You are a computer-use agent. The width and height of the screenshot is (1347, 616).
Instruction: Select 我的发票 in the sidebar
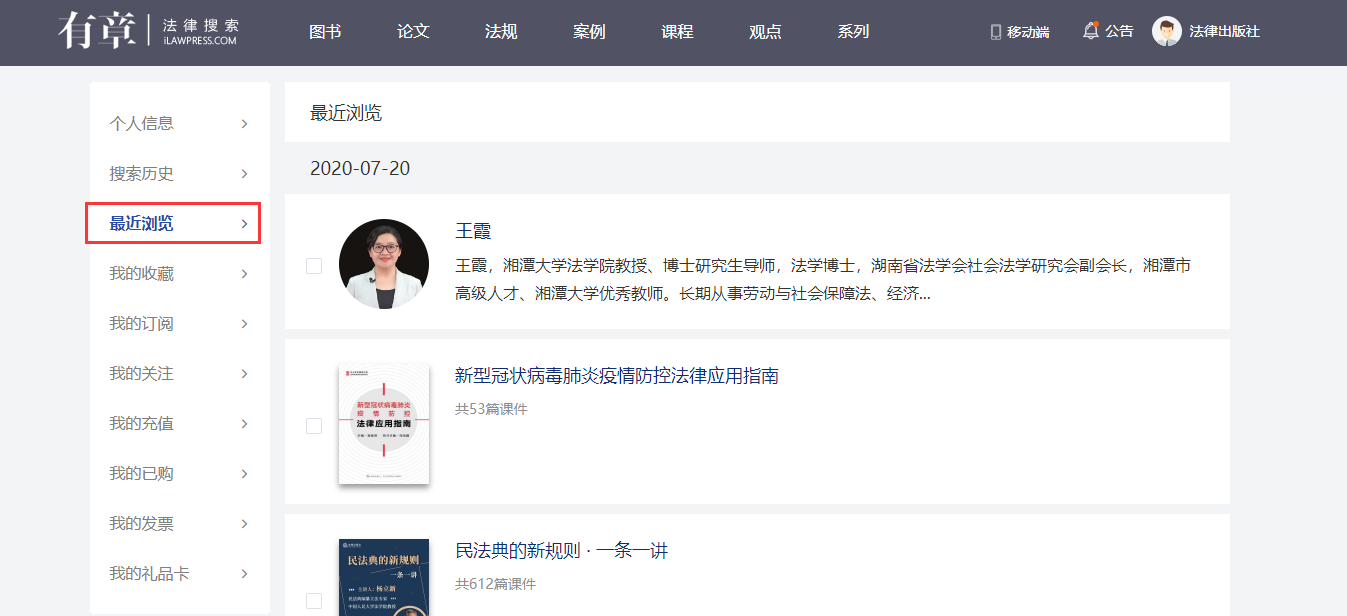click(141, 524)
